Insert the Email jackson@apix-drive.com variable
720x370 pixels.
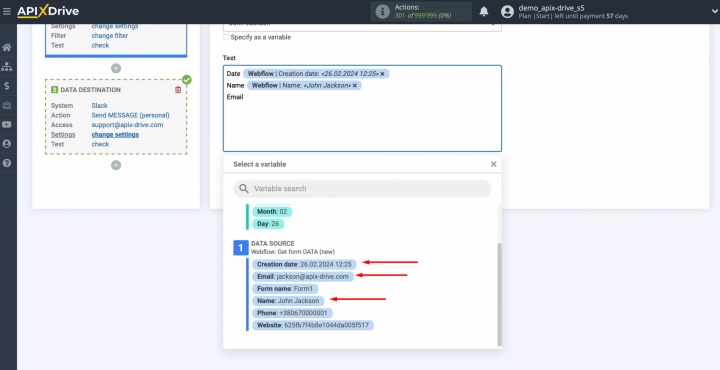click(303, 277)
